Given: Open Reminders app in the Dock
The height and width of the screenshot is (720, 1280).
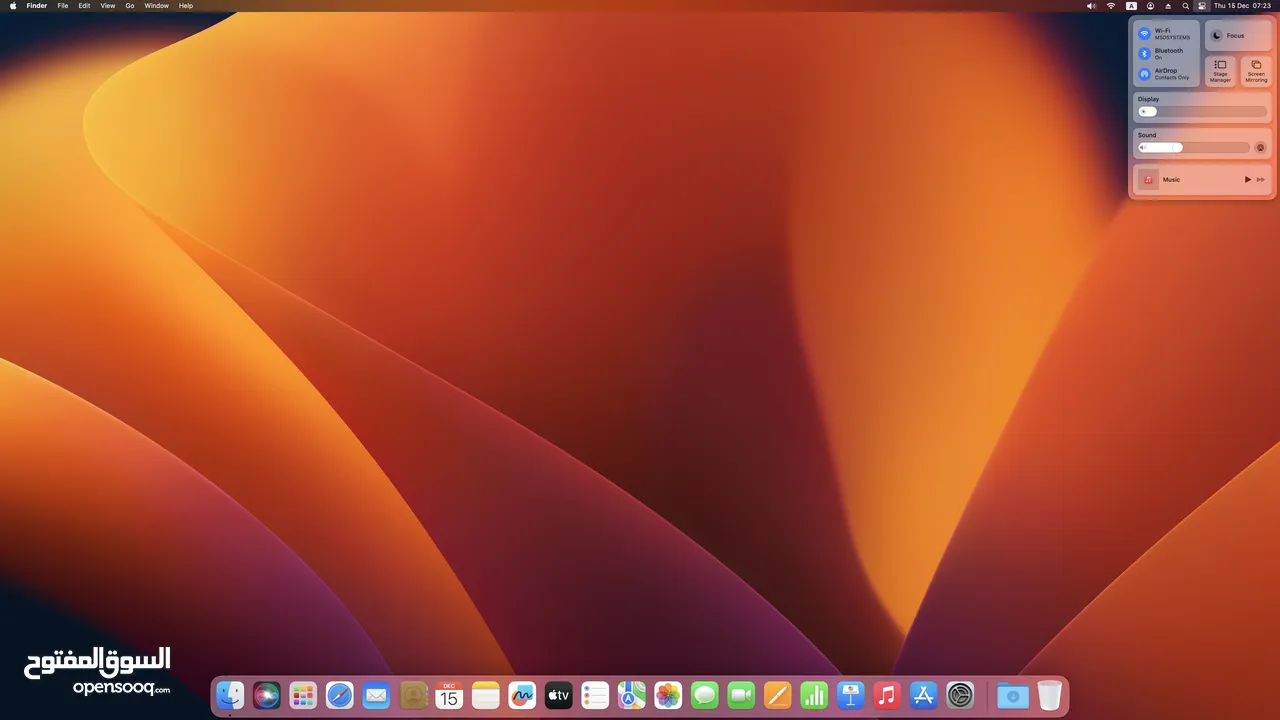Looking at the screenshot, I should coord(595,695).
